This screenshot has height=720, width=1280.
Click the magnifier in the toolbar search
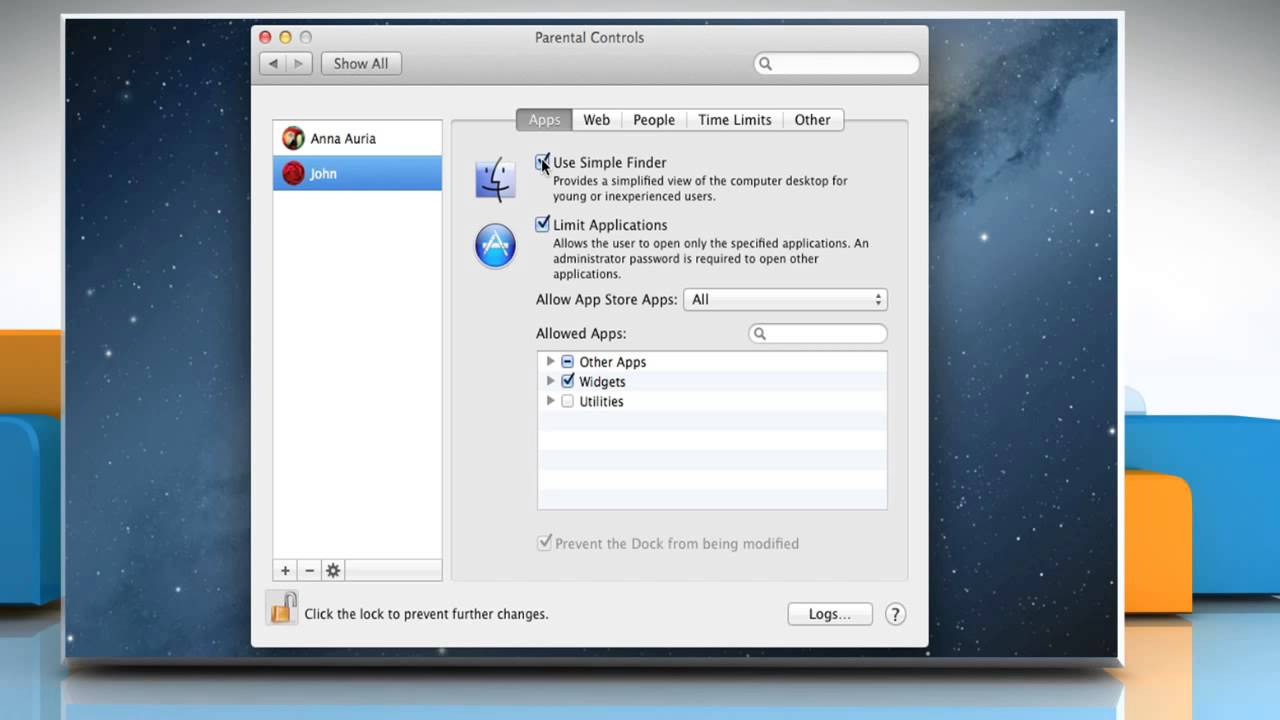(765, 64)
